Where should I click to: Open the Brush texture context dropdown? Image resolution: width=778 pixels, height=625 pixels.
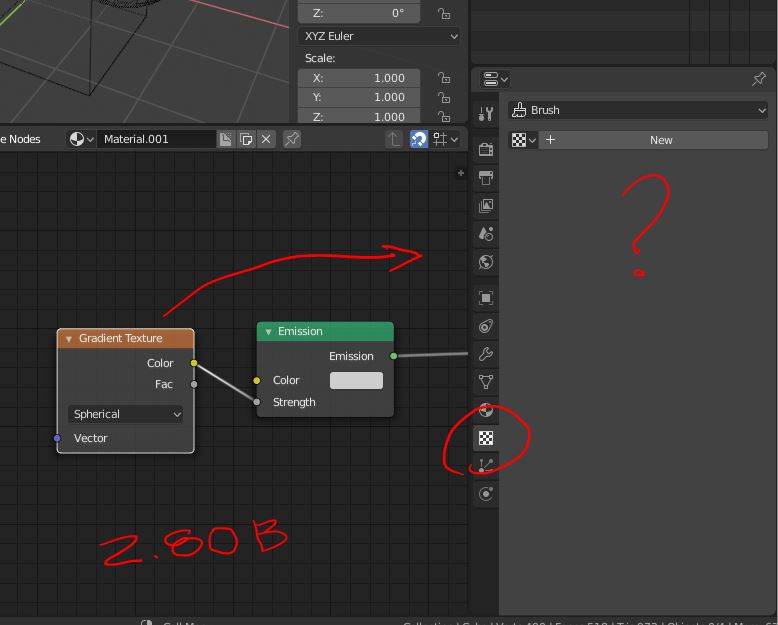[x=638, y=110]
